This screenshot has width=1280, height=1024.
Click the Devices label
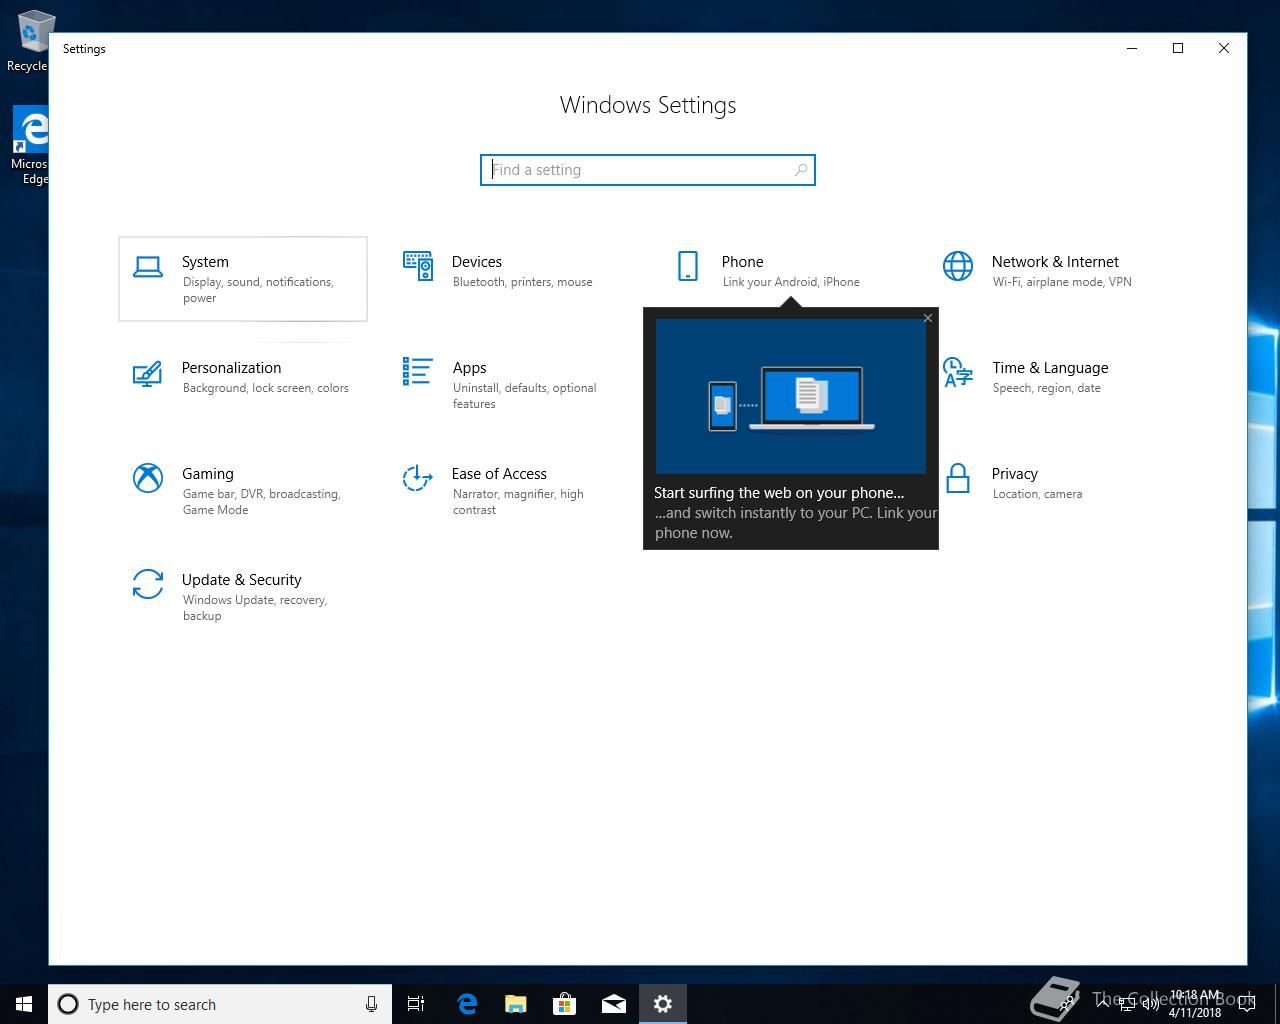477,262
